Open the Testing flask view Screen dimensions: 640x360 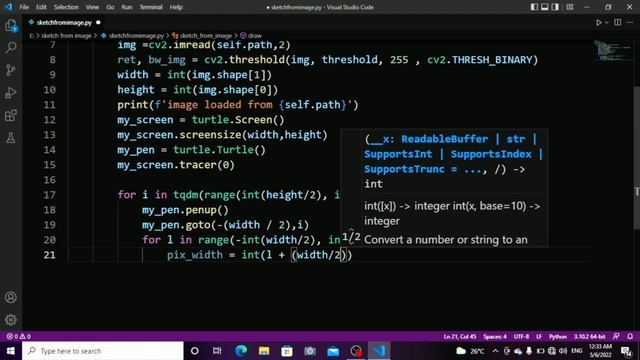[11, 138]
